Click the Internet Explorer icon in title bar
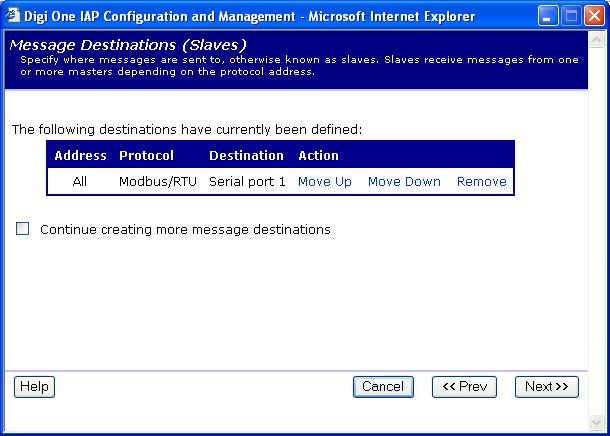Viewport: 610px width, 436px height. pyautogui.click(x=13, y=16)
